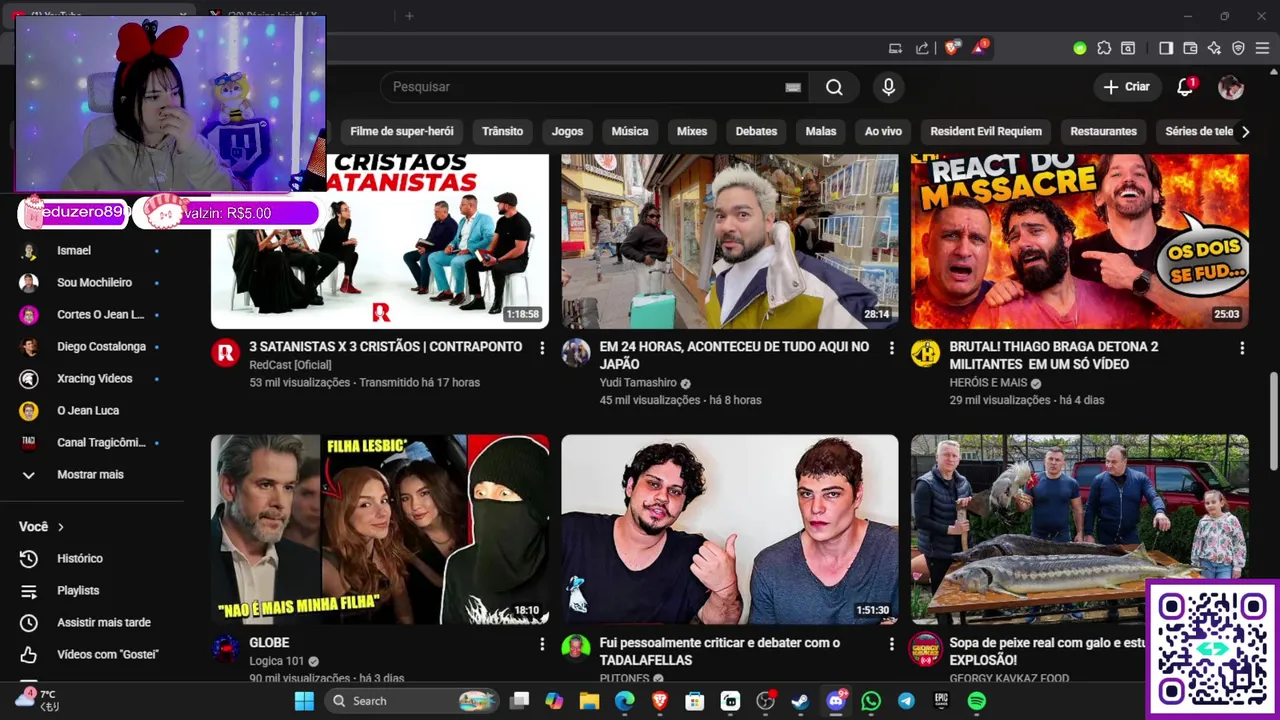The width and height of the screenshot is (1280, 720).
Task: Open the Leo AI sparkle icon
Action: (1214, 48)
